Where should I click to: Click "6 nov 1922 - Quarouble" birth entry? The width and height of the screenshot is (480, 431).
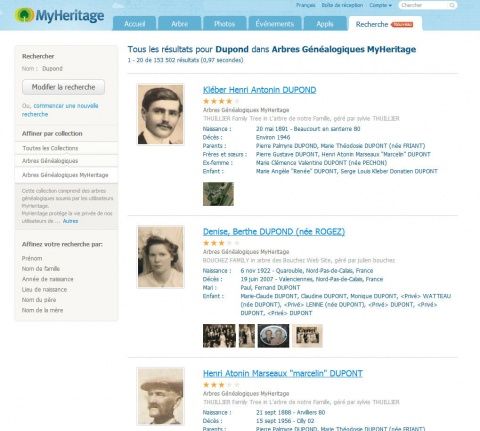coord(307,271)
